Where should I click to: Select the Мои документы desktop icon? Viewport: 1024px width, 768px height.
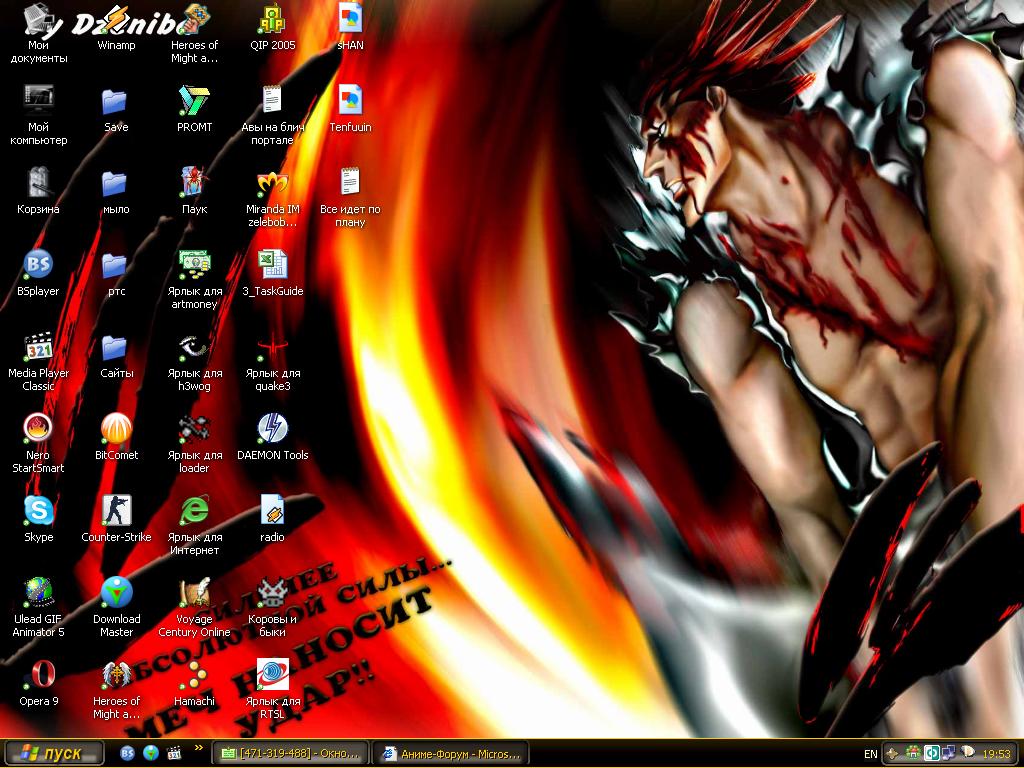click(x=39, y=34)
